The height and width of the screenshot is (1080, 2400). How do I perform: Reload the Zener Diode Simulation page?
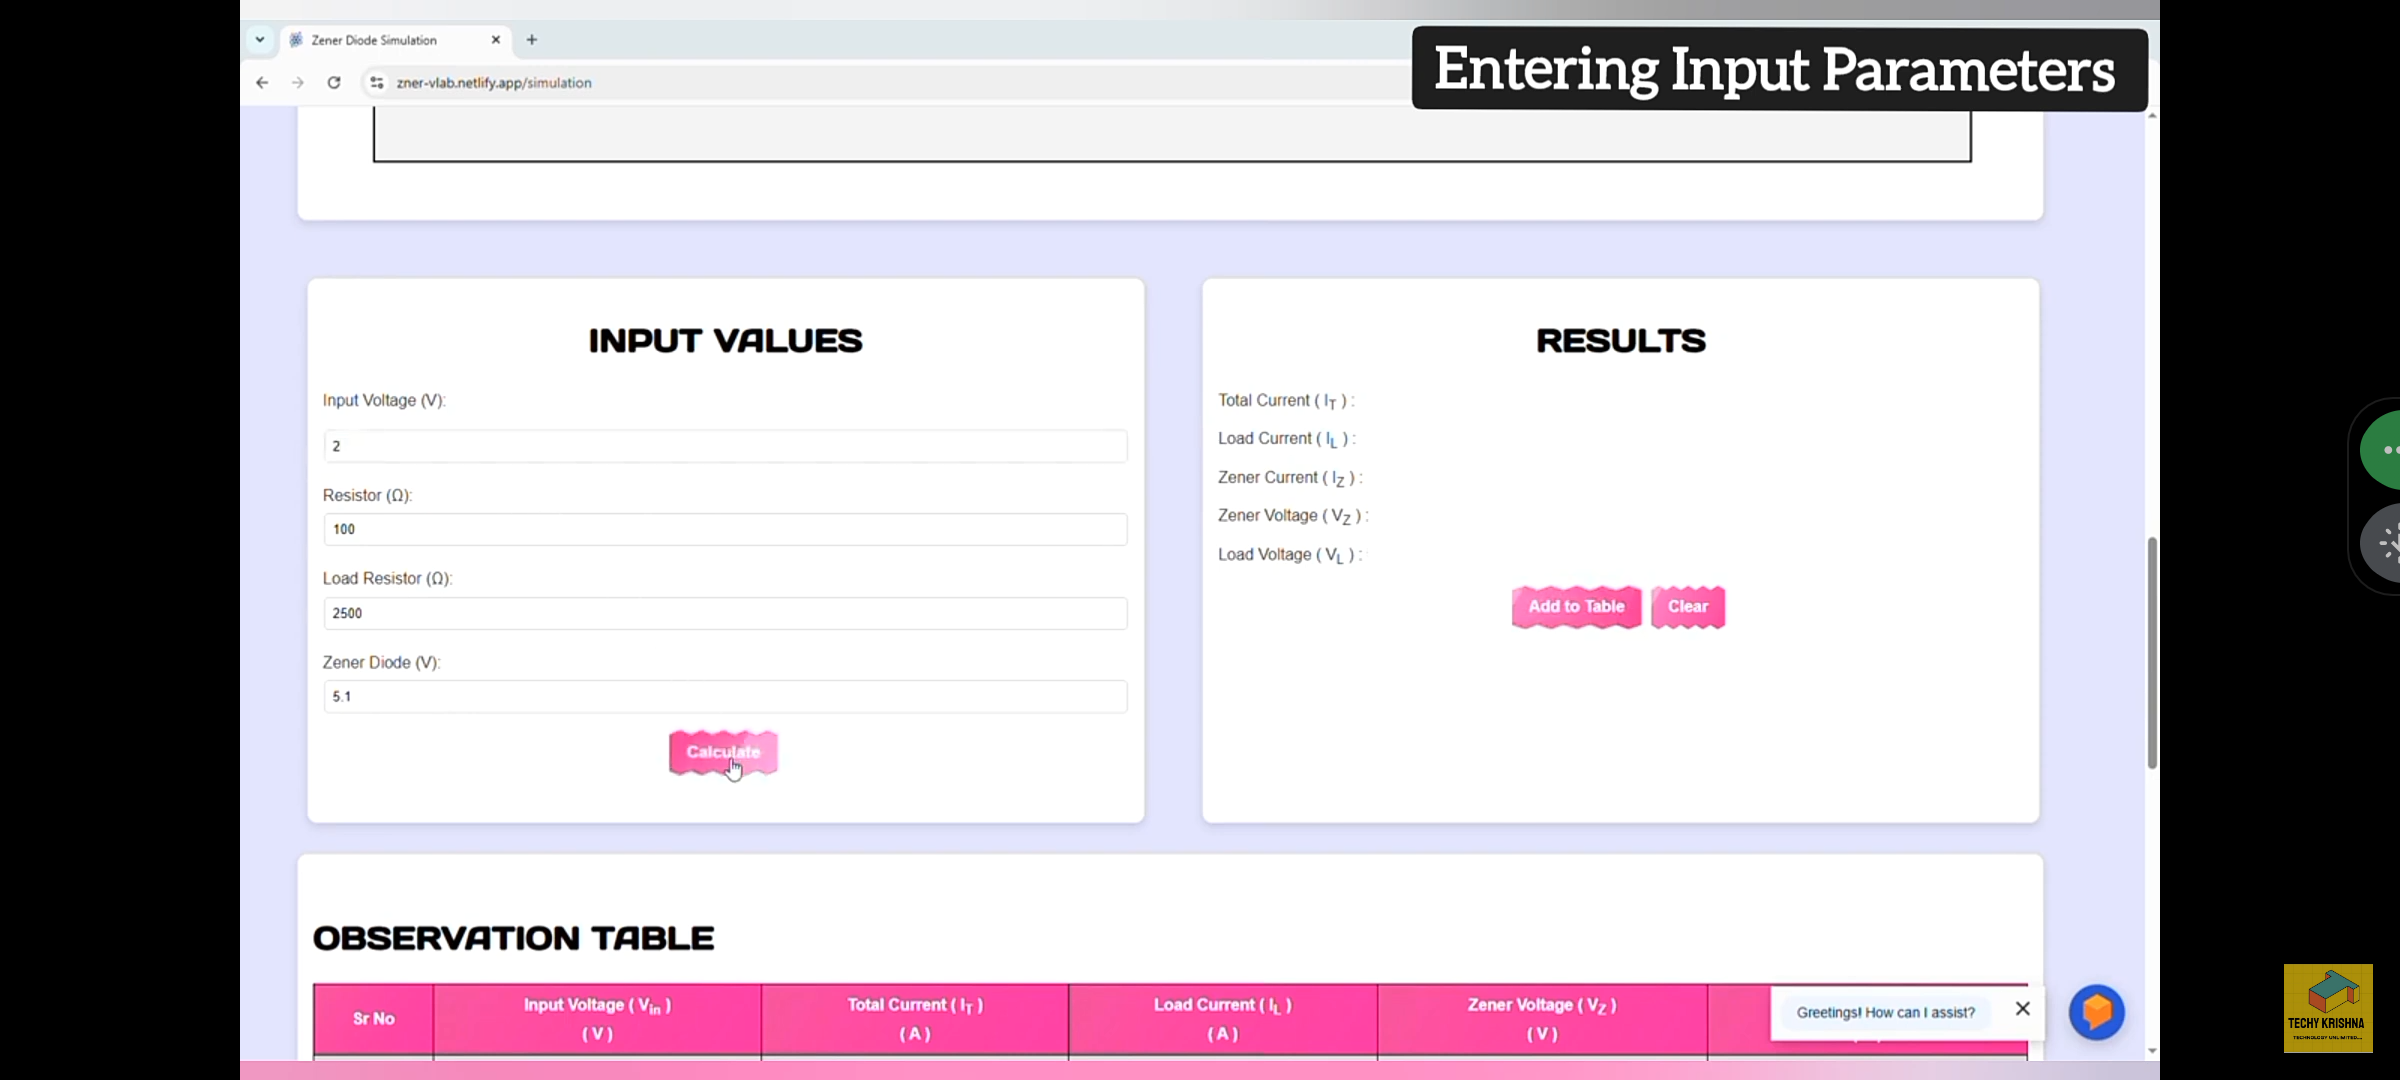[334, 83]
